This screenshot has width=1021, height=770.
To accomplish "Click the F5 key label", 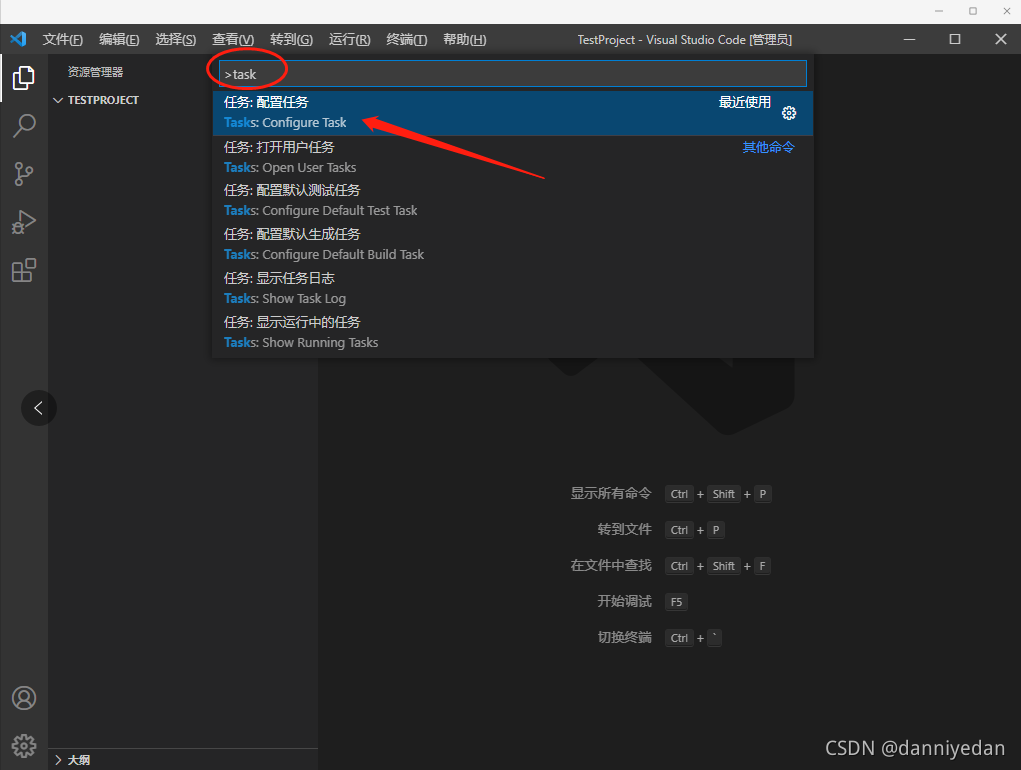I will point(677,602).
